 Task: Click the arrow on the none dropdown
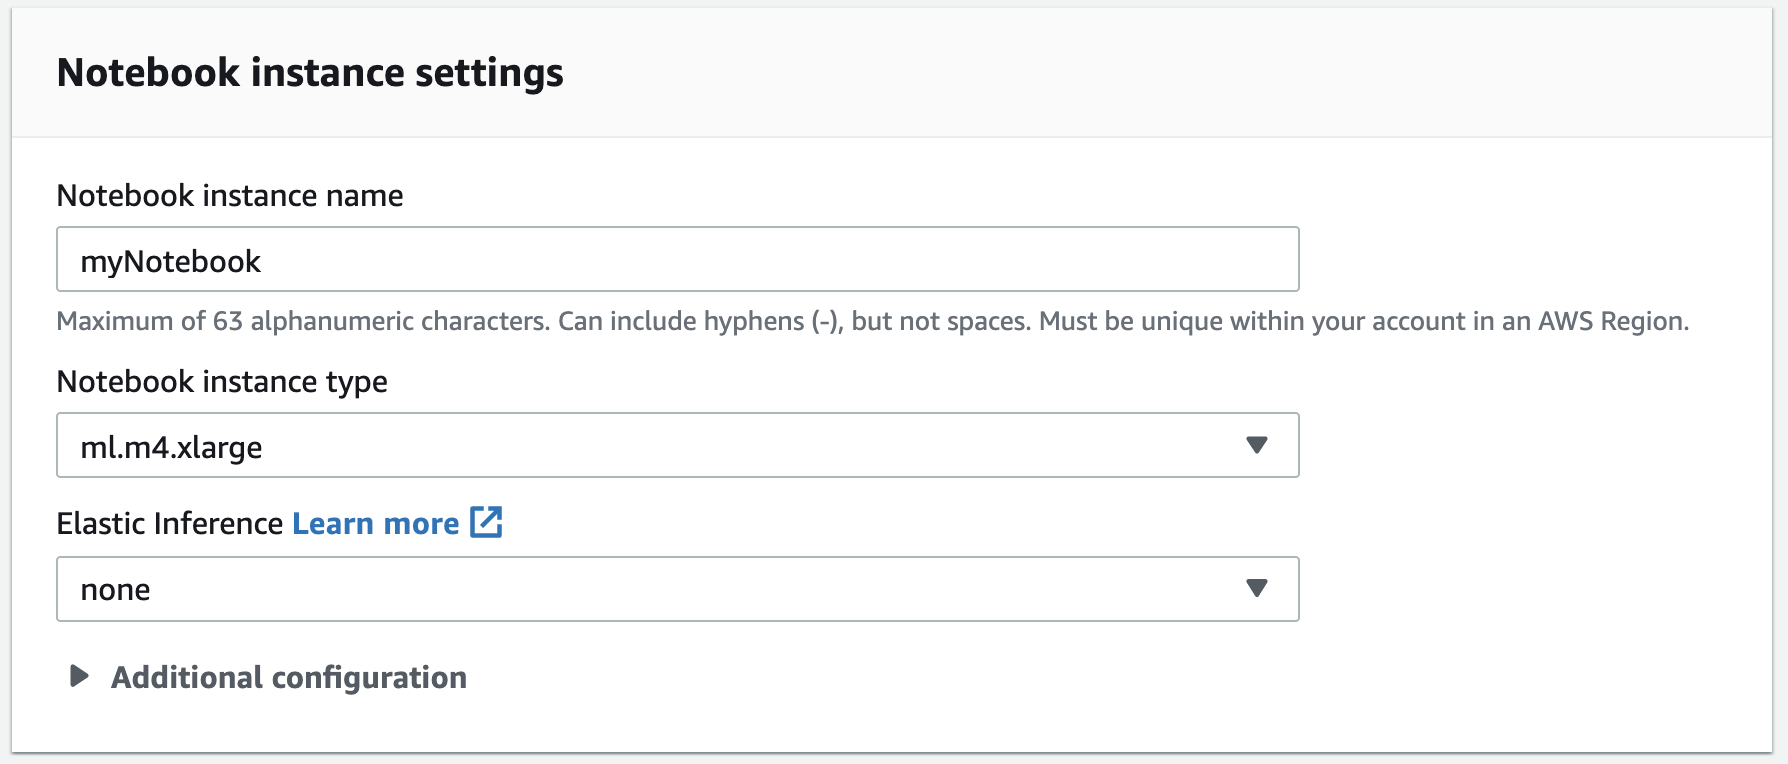1258,589
